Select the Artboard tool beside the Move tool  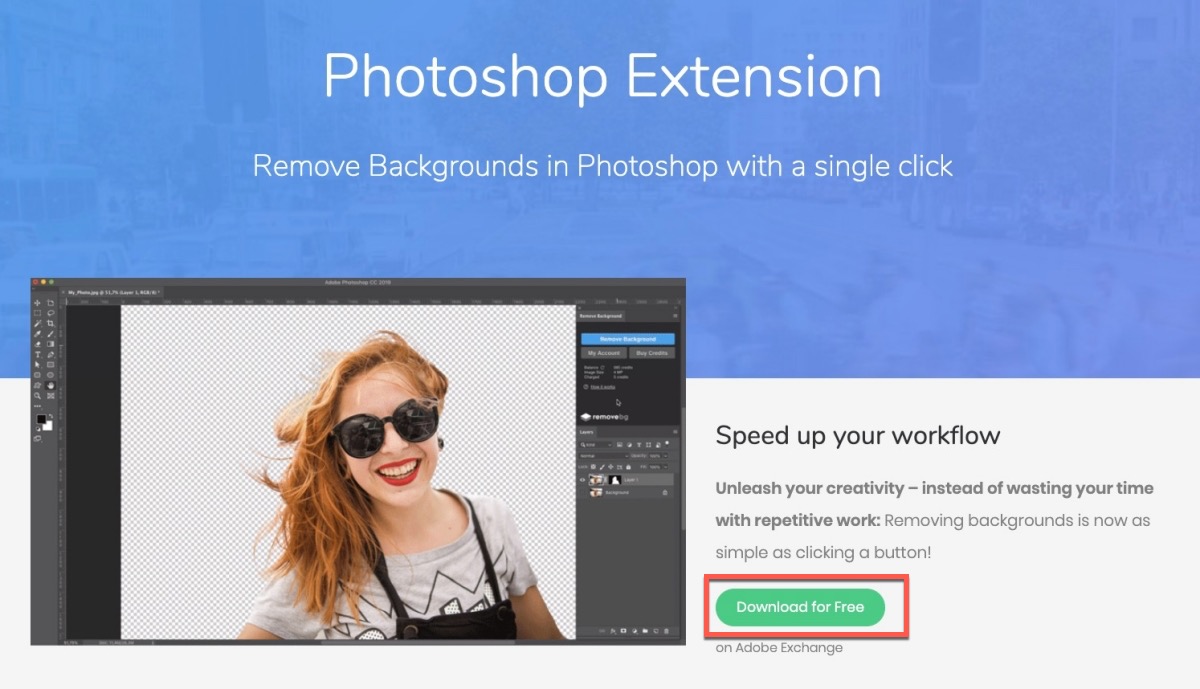point(50,303)
